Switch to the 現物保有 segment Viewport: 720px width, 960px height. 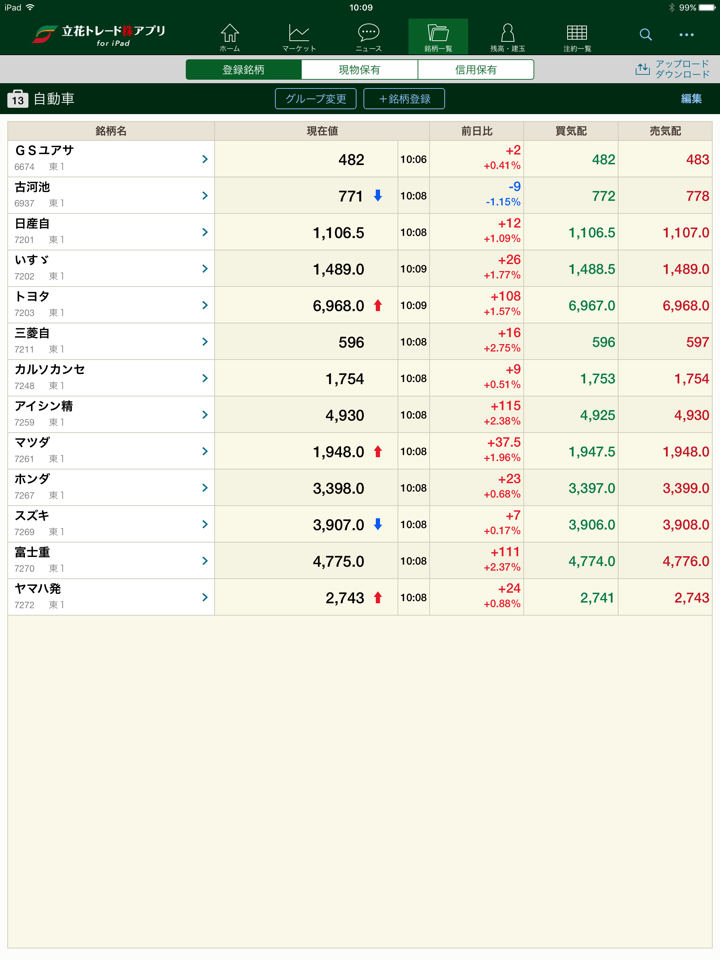359,70
